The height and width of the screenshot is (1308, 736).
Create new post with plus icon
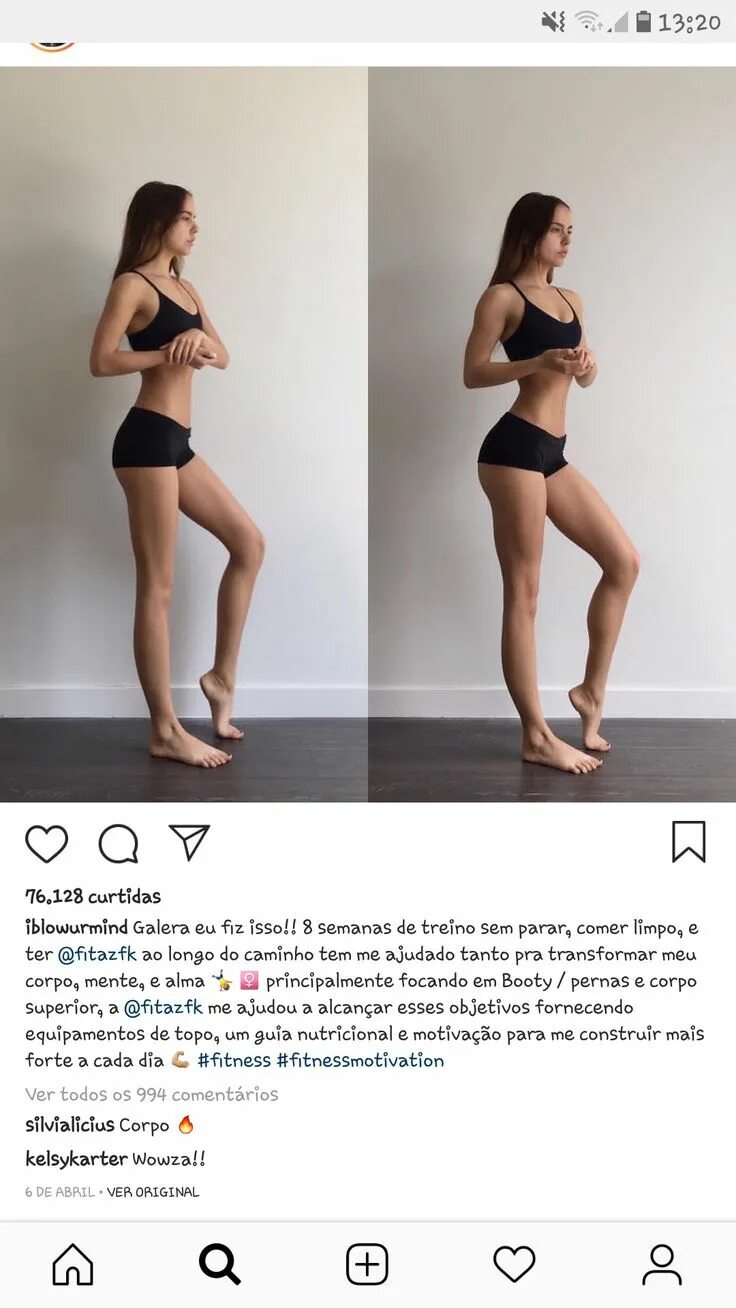367,1265
